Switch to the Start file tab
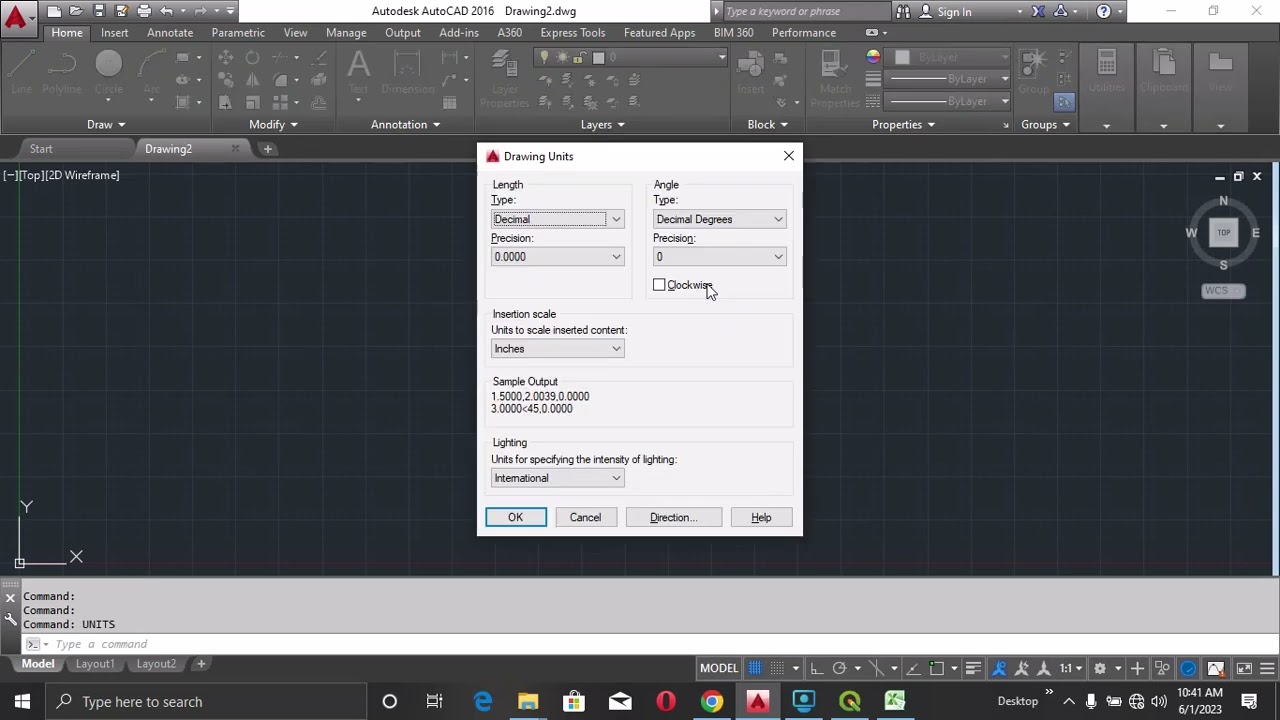The image size is (1280, 720). coord(41,149)
